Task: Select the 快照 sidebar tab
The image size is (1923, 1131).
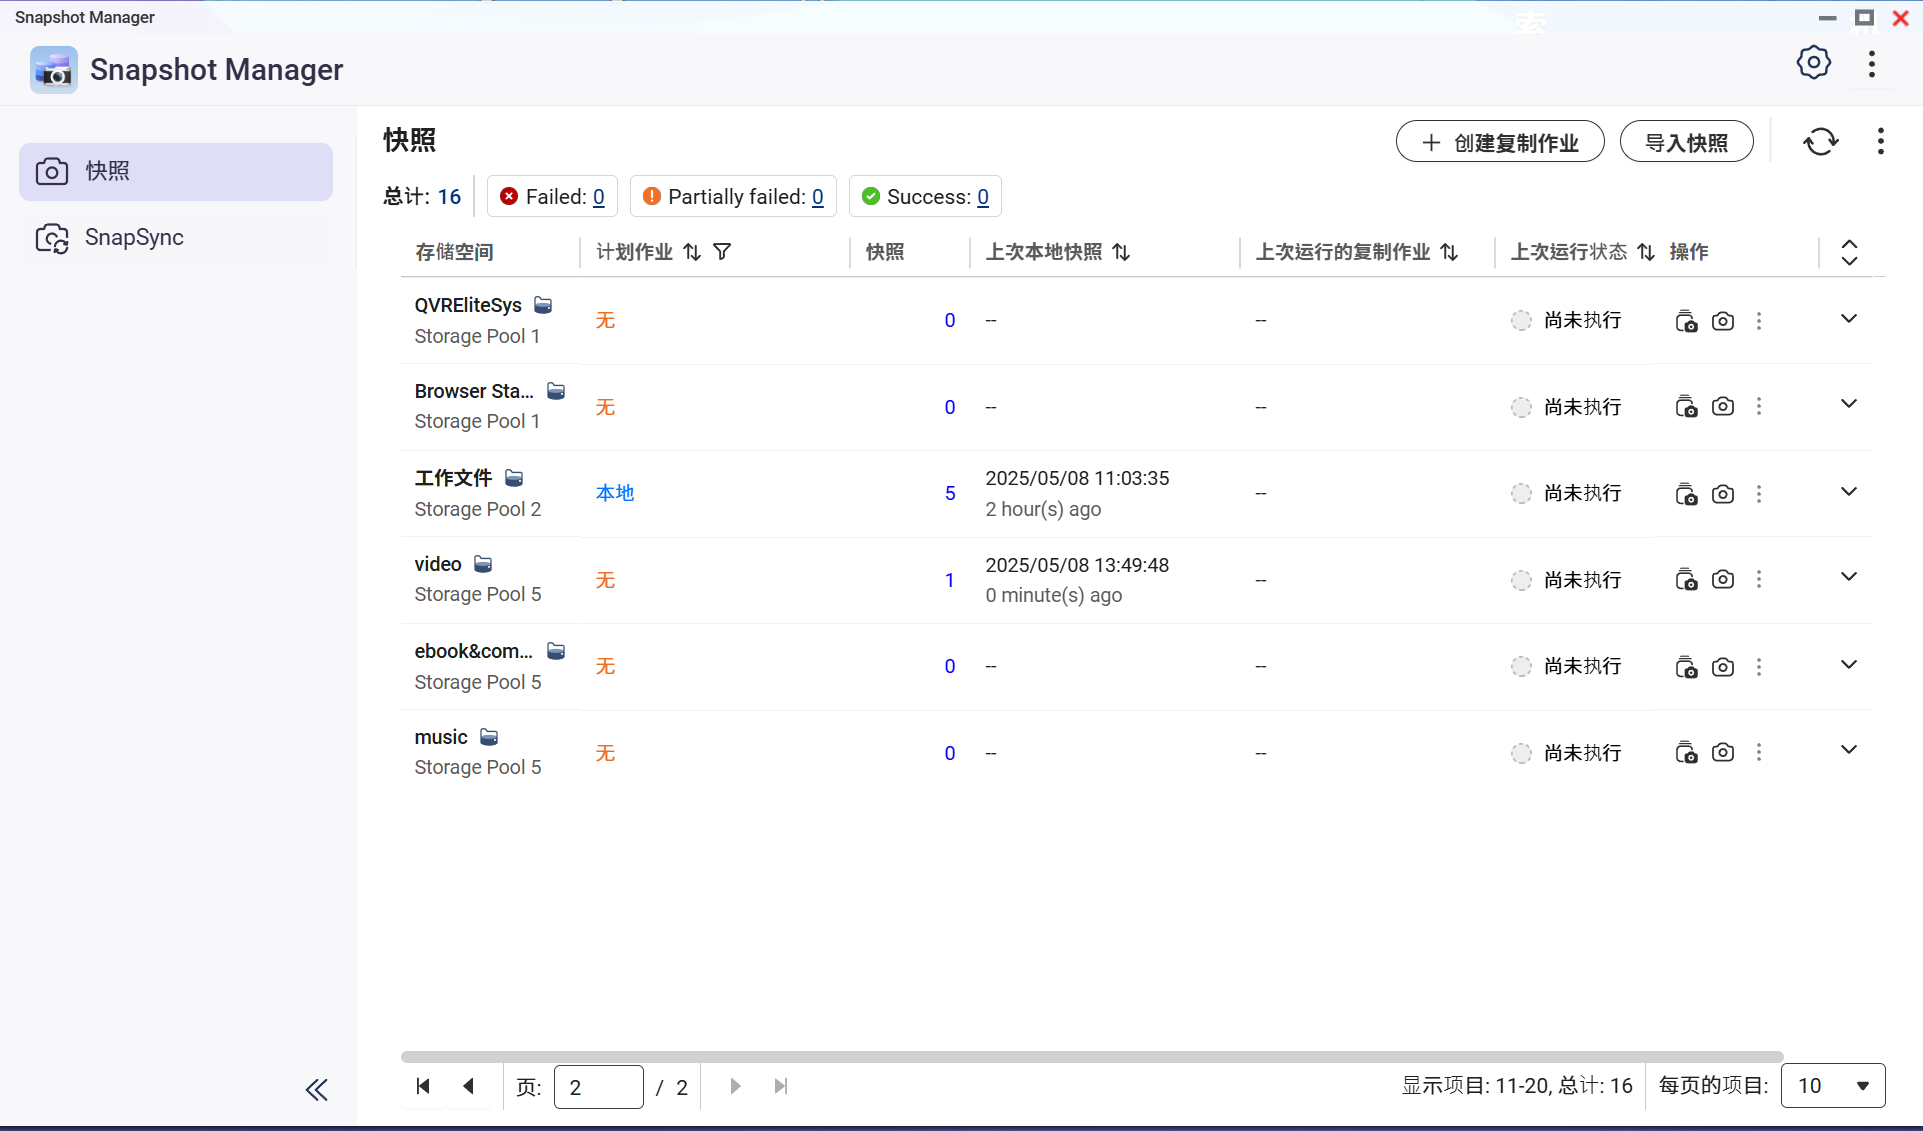Action: [x=176, y=172]
